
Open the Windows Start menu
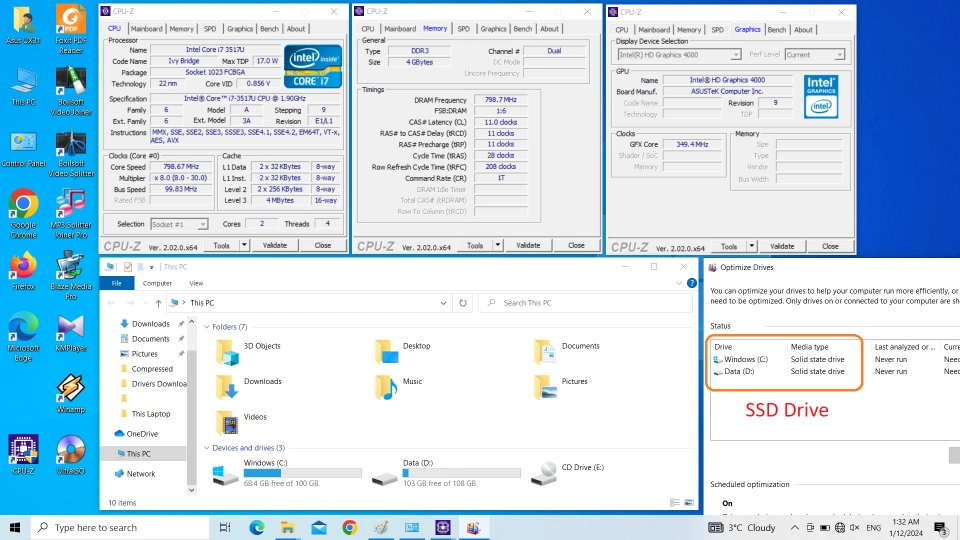point(15,527)
